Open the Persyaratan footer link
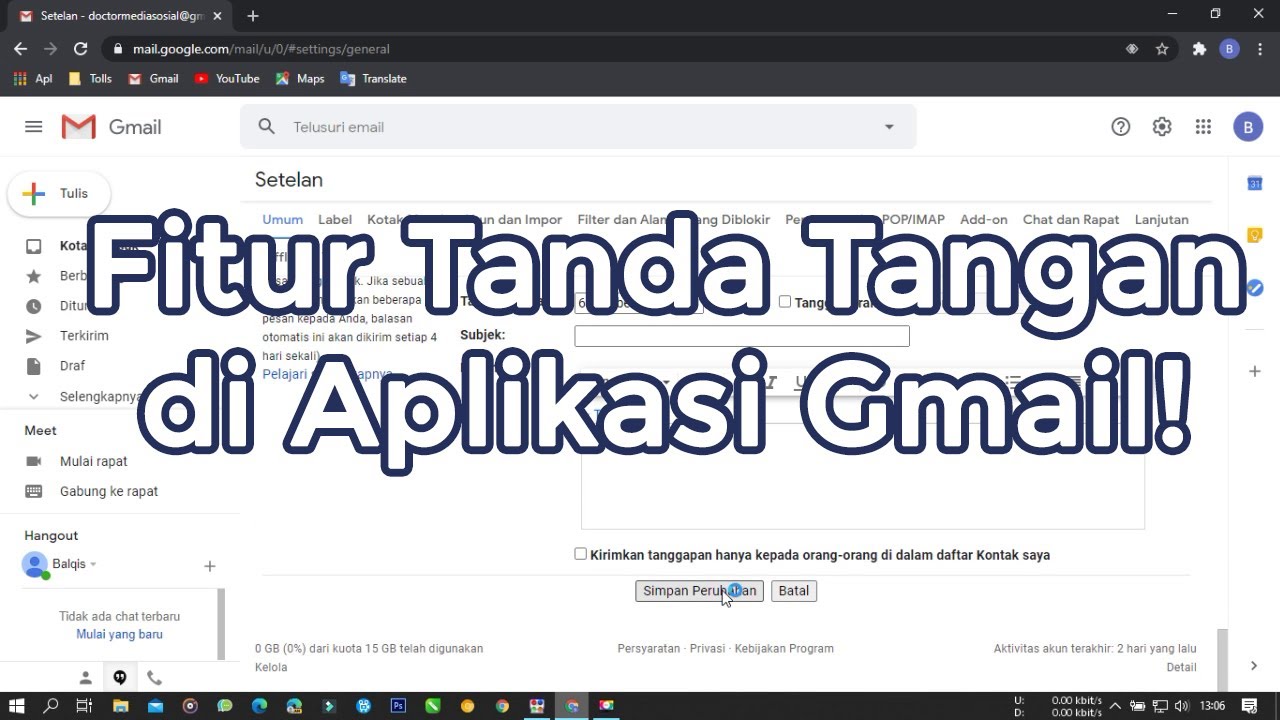The height and width of the screenshot is (720, 1280). pyautogui.click(x=649, y=648)
